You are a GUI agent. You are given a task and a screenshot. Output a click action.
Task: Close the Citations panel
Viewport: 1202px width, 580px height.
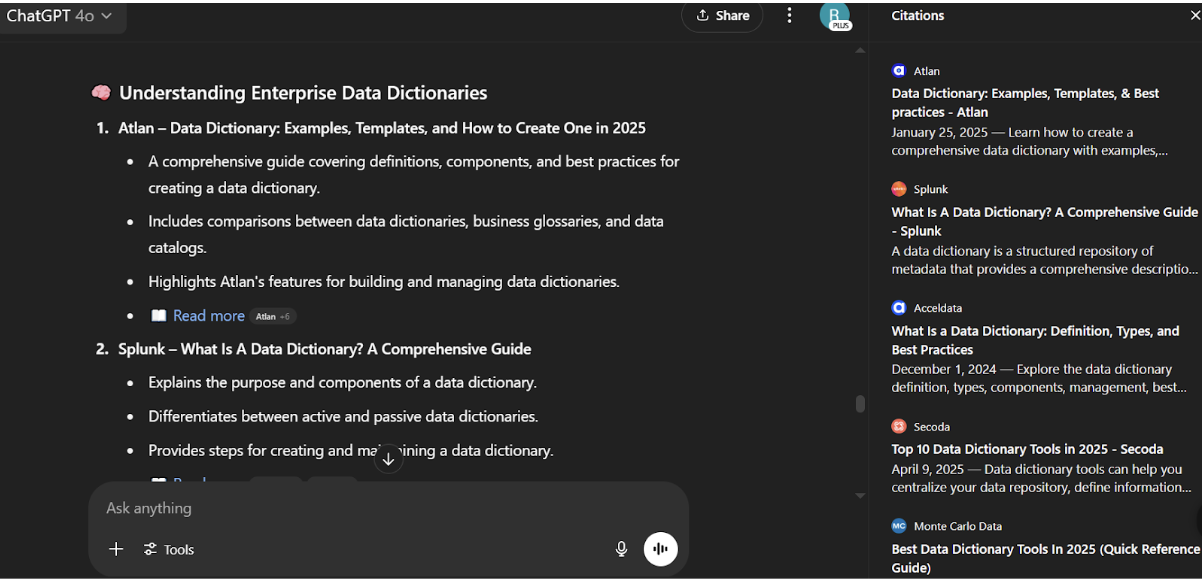[1195, 15]
